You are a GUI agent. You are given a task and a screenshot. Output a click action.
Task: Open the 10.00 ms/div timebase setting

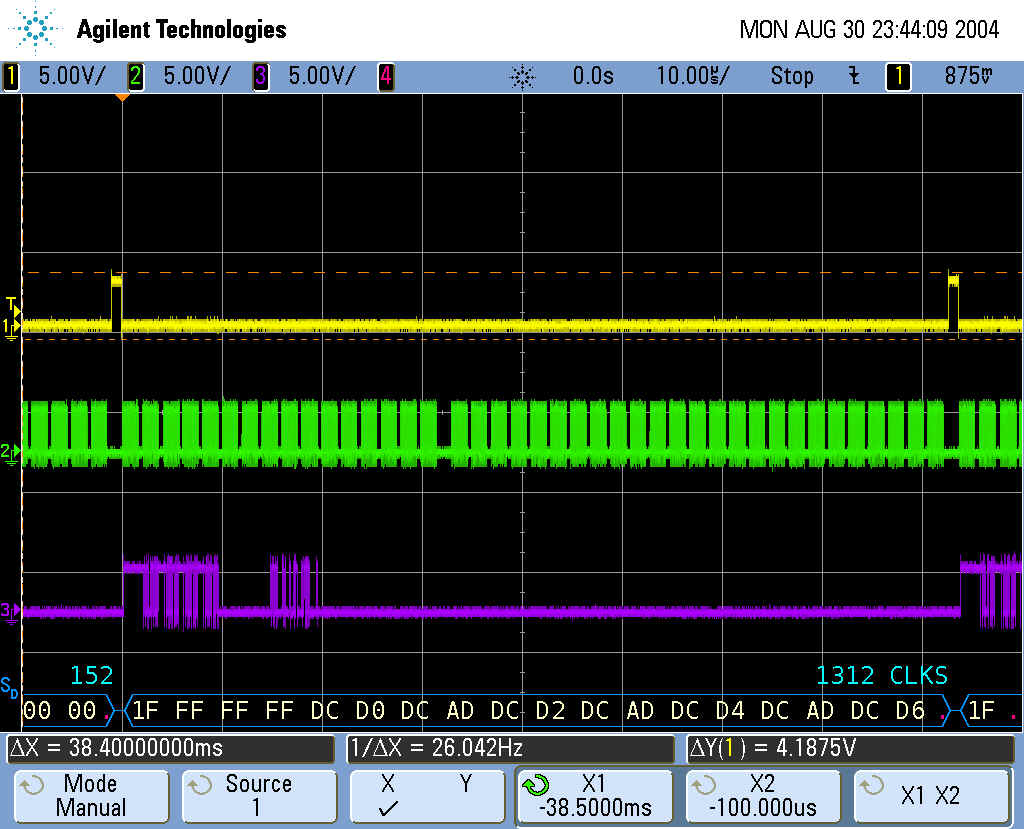[x=692, y=76]
